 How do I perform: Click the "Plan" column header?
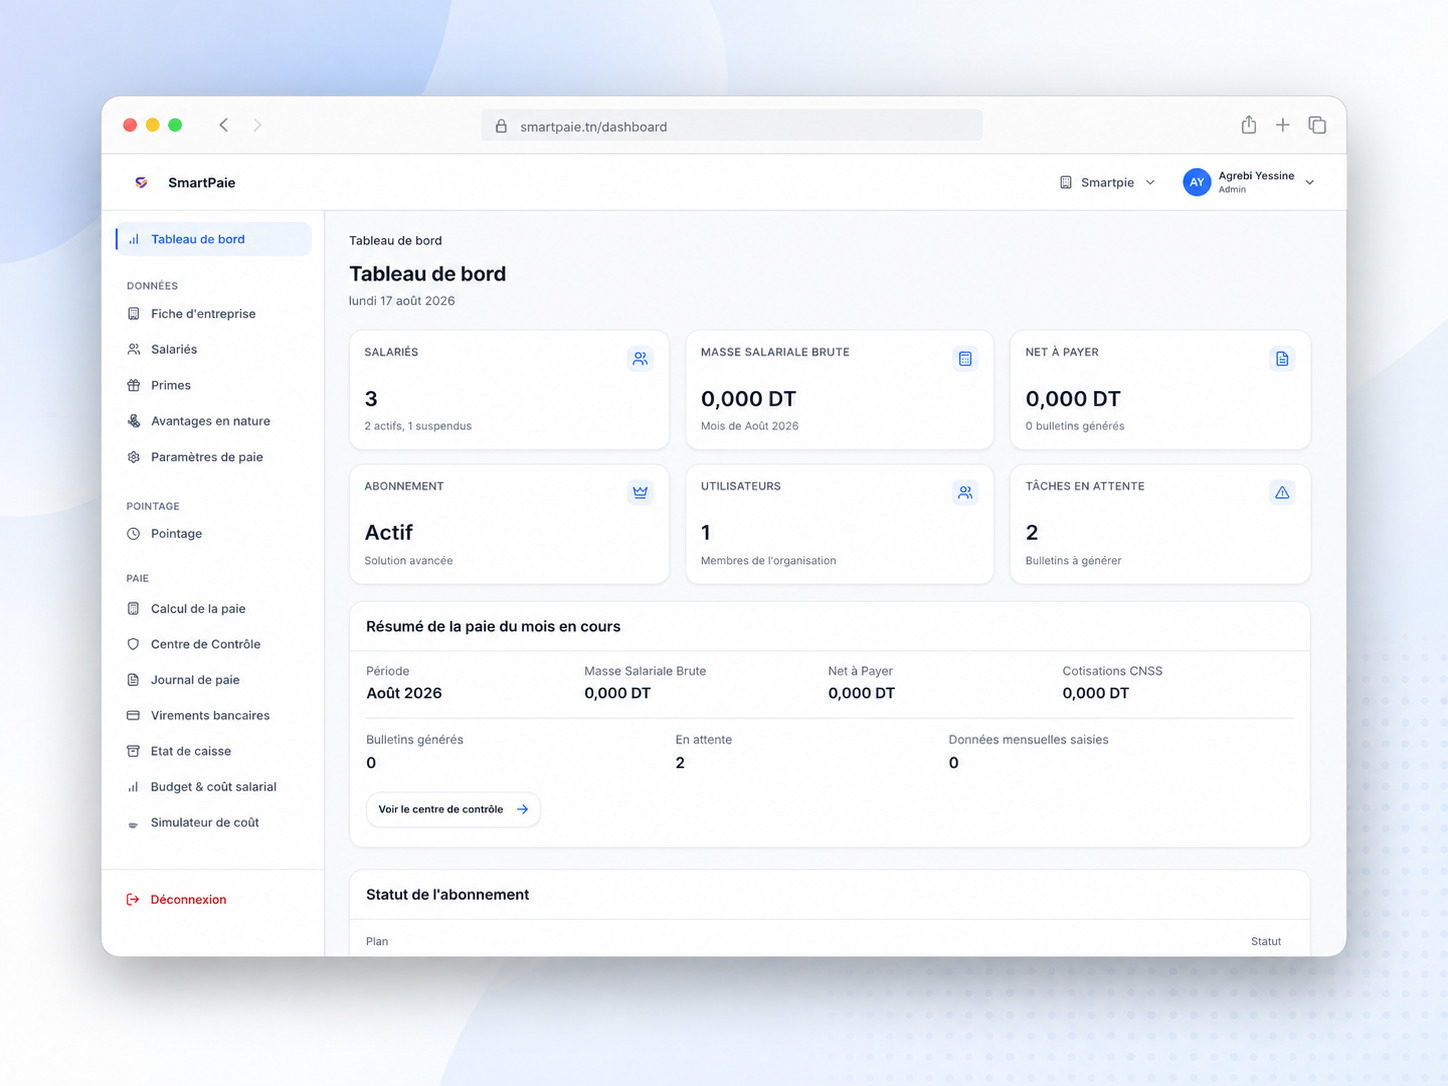(x=377, y=941)
